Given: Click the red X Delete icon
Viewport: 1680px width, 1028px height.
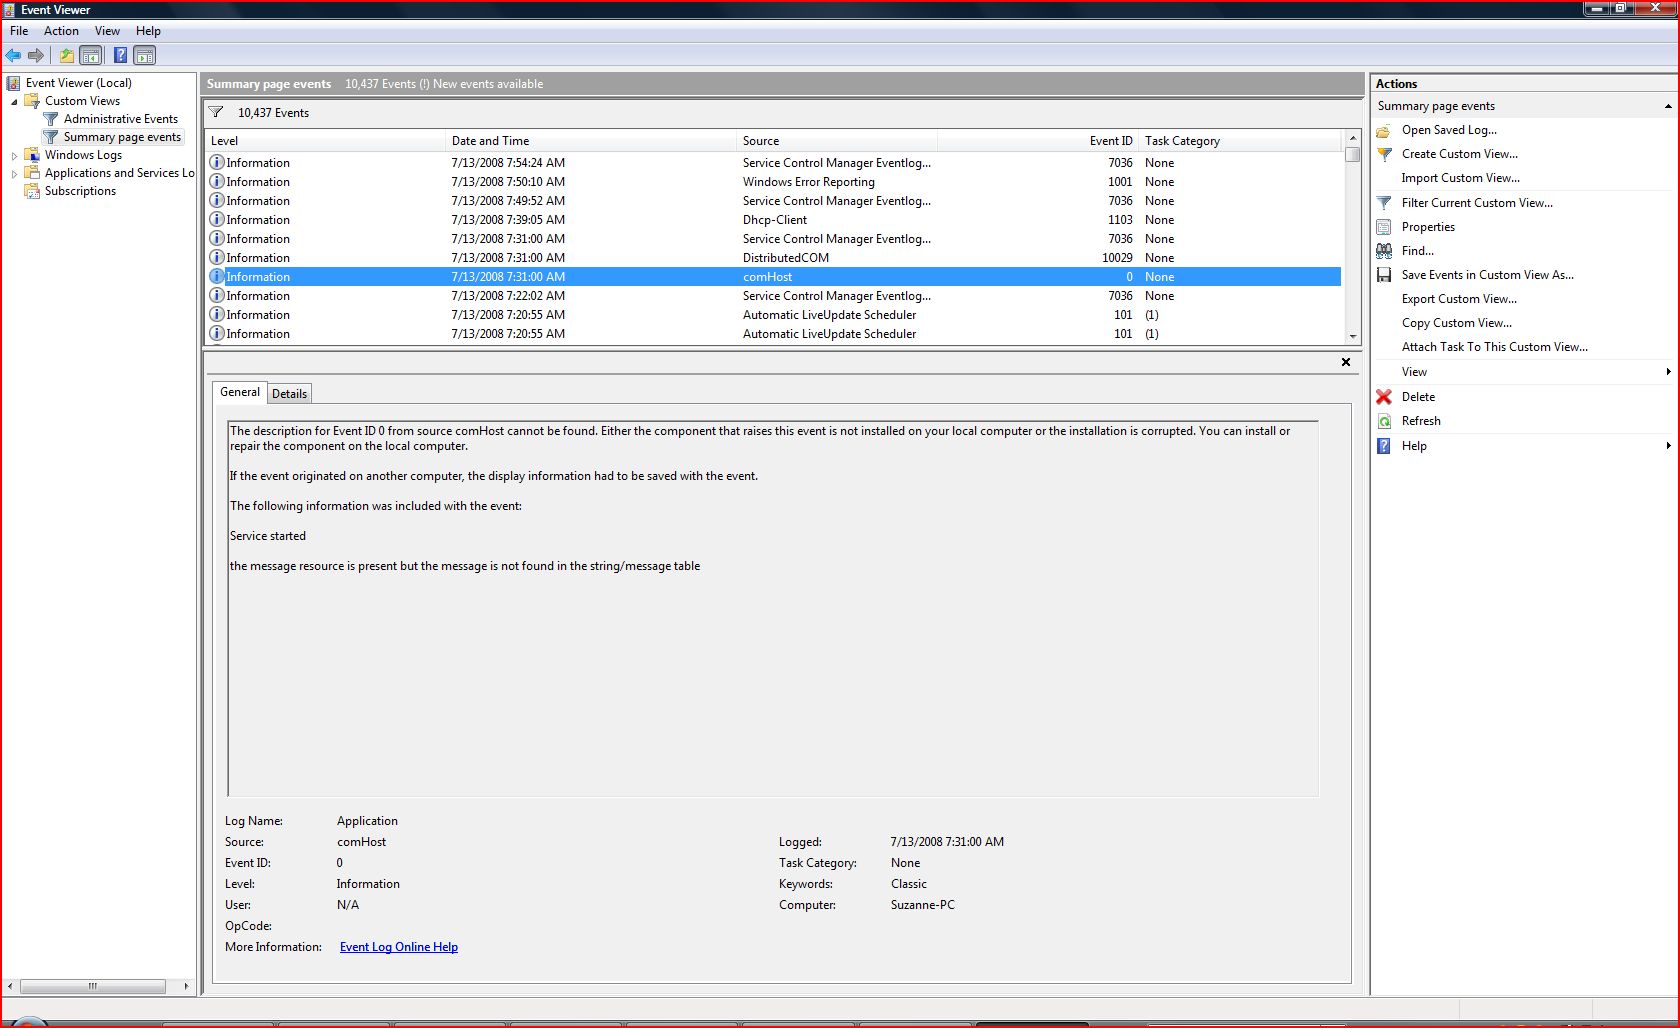Looking at the screenshot, I should click(1384, 397).
